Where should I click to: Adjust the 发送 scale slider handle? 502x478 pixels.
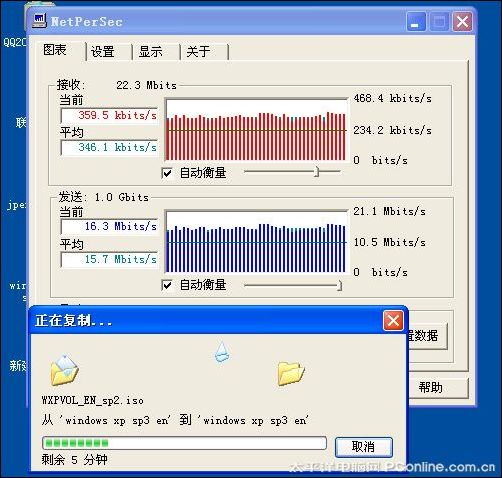tap(339, 285)
